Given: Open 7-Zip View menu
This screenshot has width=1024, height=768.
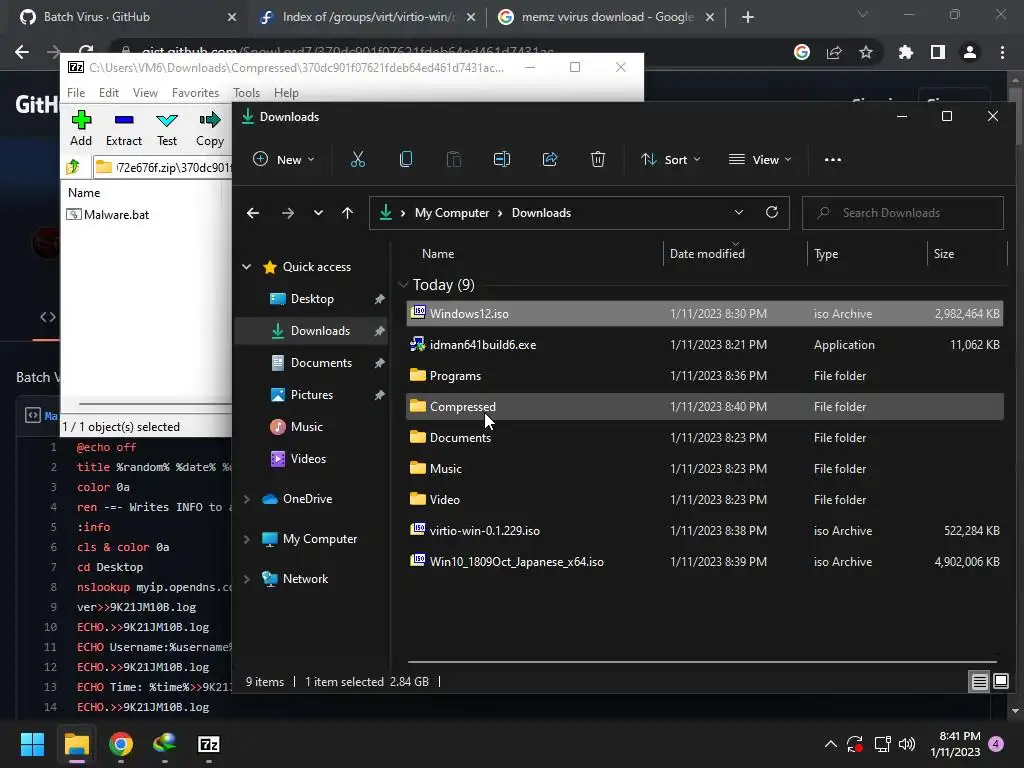Looking at the screenshot, I should click(145, 93).
